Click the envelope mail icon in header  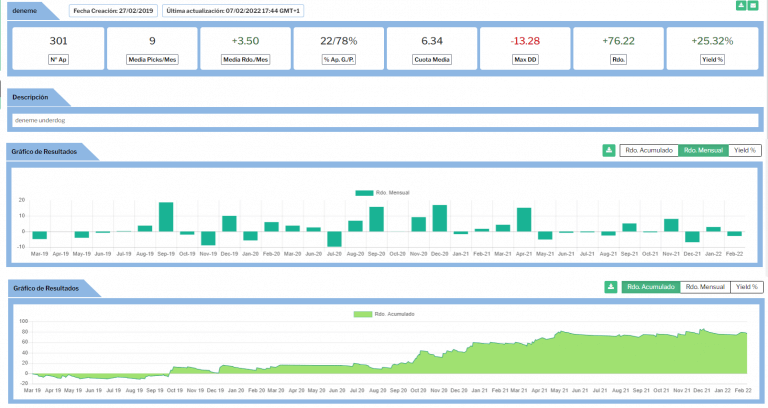click(753, 6)
